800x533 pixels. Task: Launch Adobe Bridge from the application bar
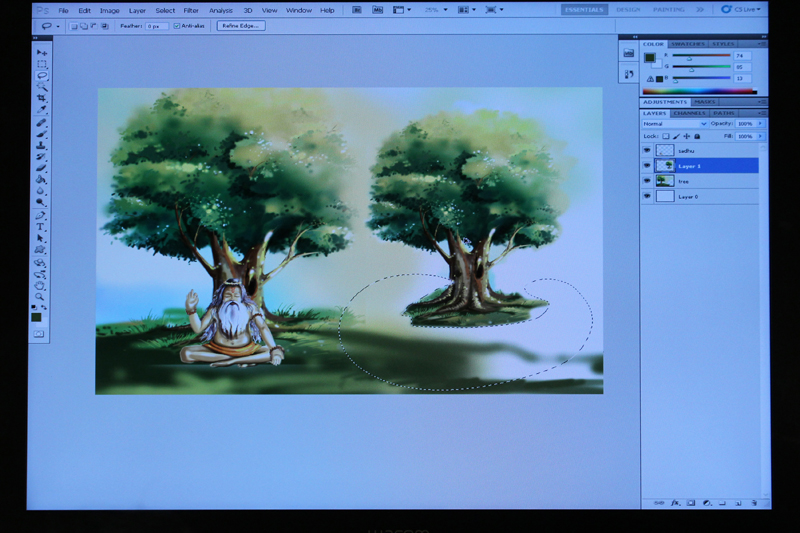click(x=357, y=10)
